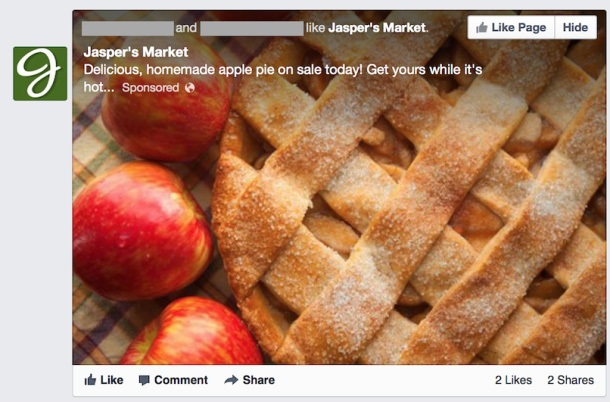Screen dimensions: 610x402
Task: Click the second blurred friend name after "and"
Action: coord(250,27)
